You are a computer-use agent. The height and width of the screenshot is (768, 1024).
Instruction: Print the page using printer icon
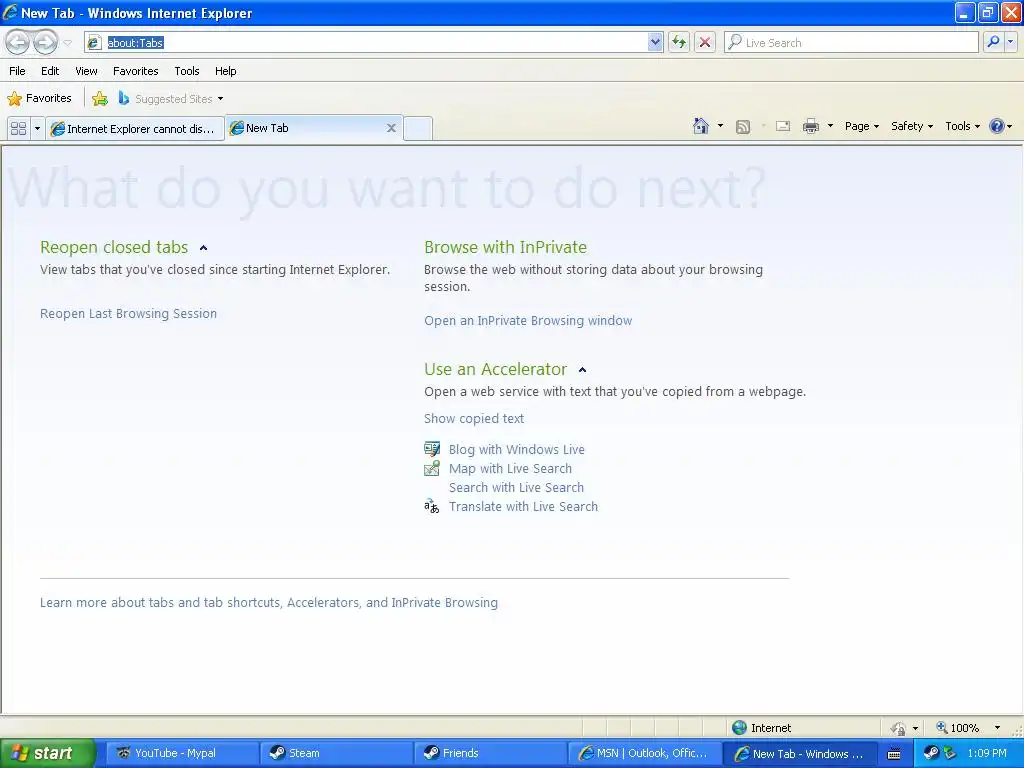(810, 127)
